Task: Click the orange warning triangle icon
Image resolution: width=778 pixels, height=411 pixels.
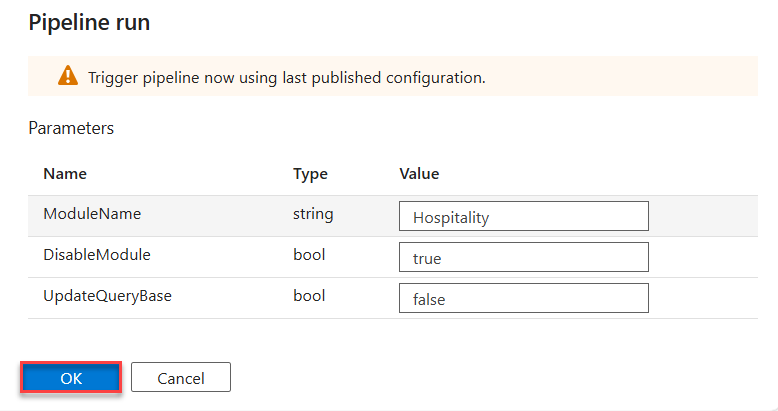Action: click(67, 76)
